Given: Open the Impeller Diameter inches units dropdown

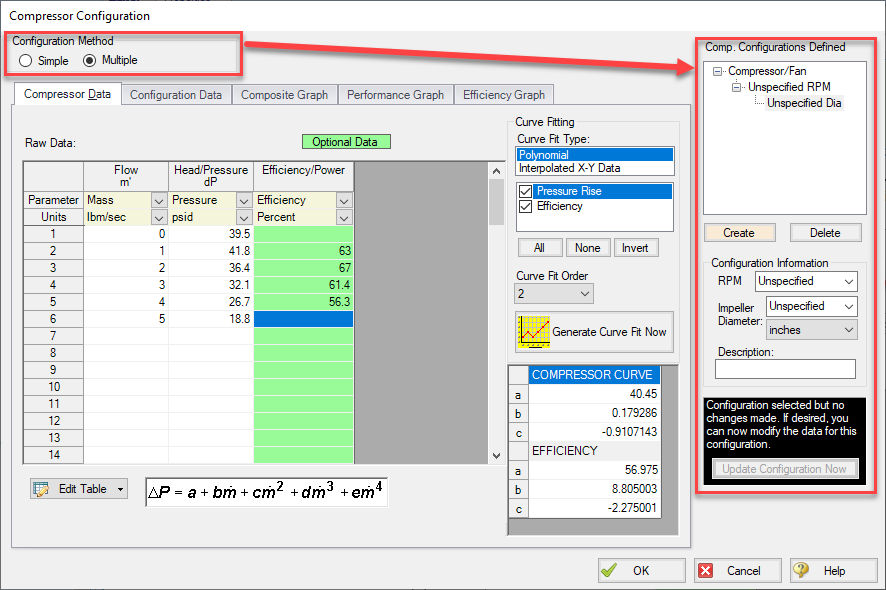Looking at the screenshot, I should pyautogui.click(x=811, y=330).
